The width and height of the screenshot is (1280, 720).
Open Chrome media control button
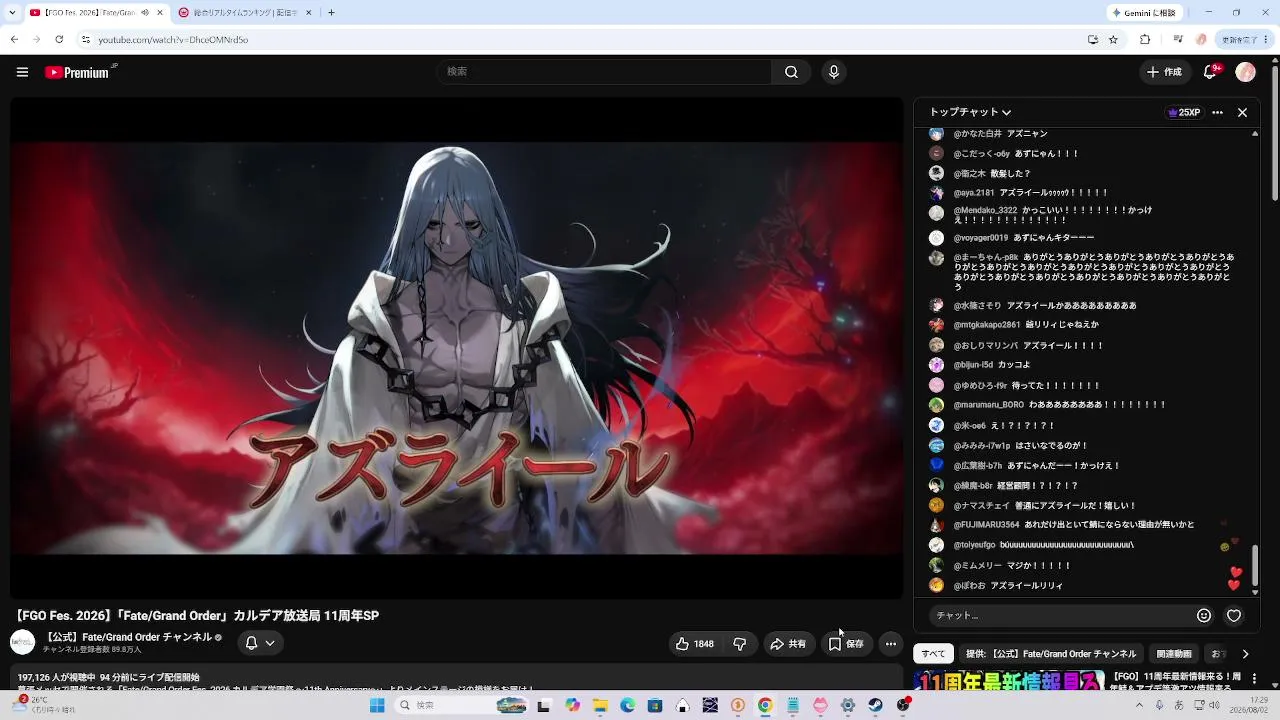[1176, 39]
